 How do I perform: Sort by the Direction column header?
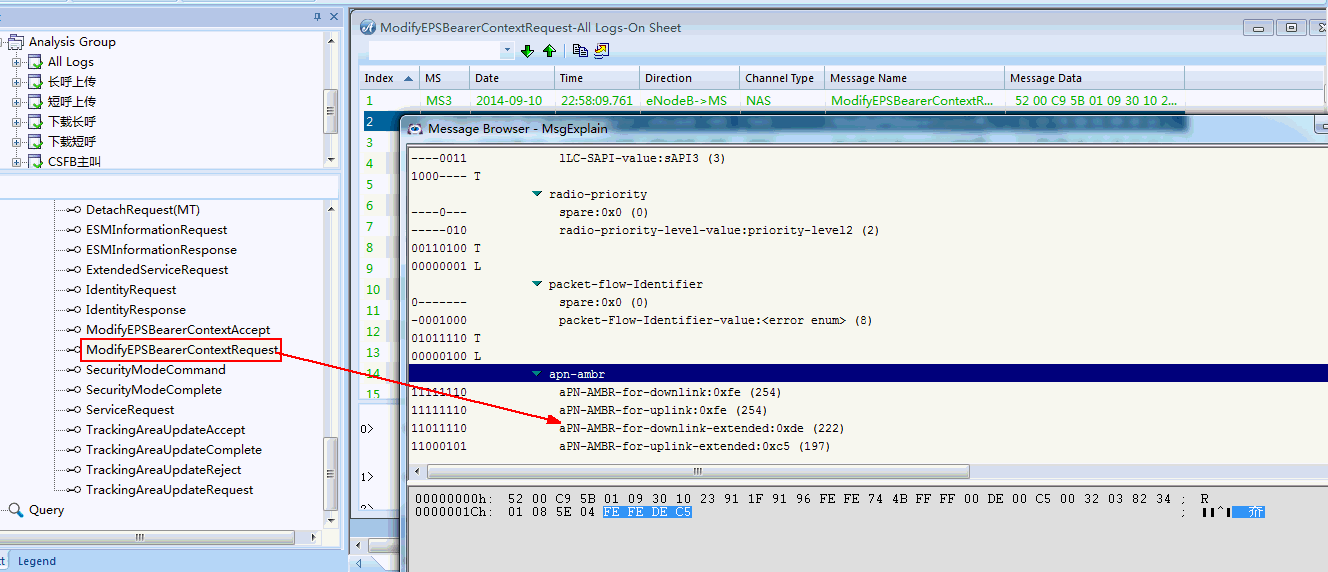[x=690, y=78]
